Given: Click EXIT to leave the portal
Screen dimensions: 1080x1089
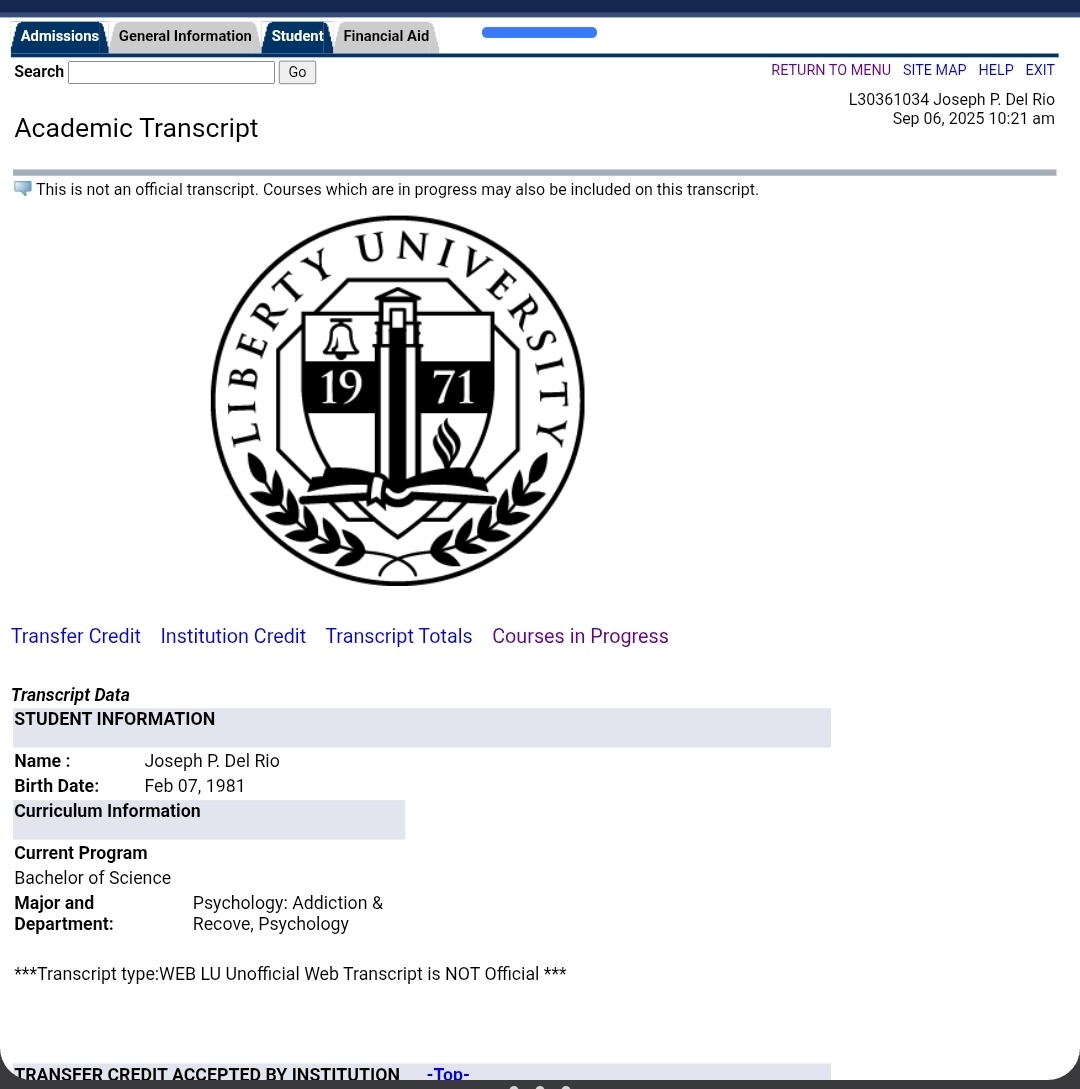Looking at the screenshot, I should point(1039,70).
